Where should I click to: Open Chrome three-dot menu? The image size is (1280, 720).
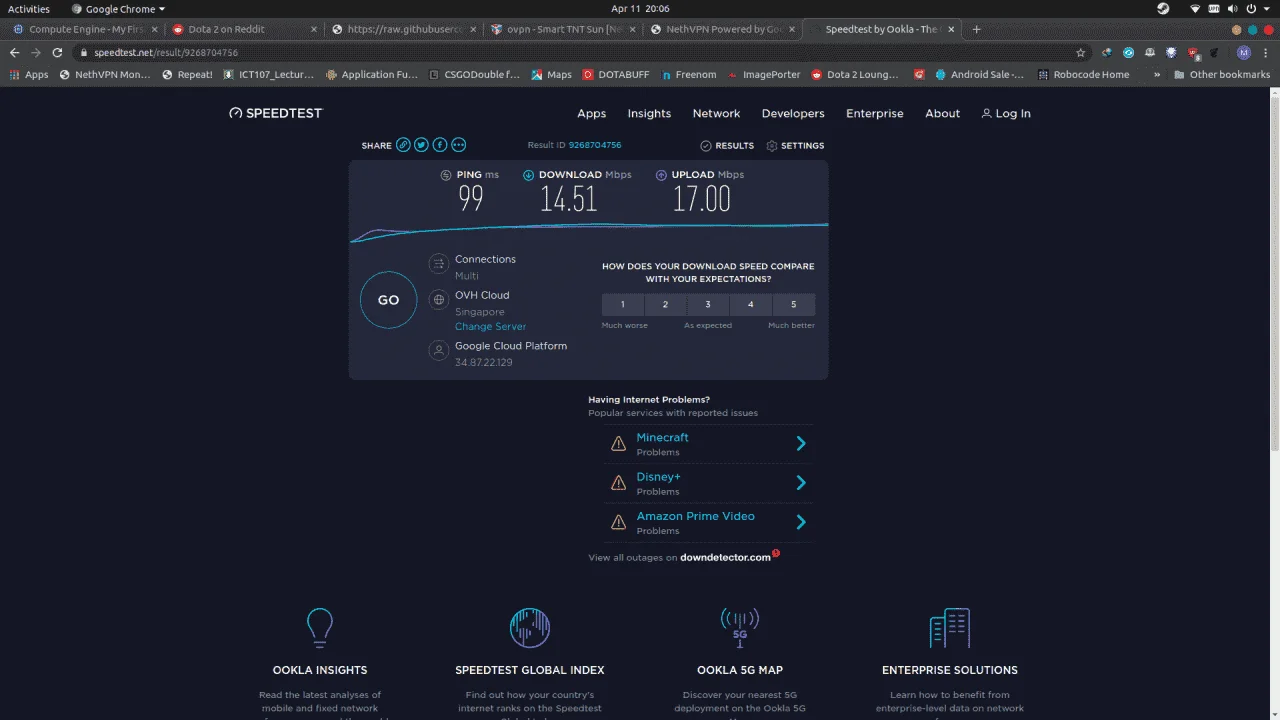pyautogui.click(x=1266, y=52)
